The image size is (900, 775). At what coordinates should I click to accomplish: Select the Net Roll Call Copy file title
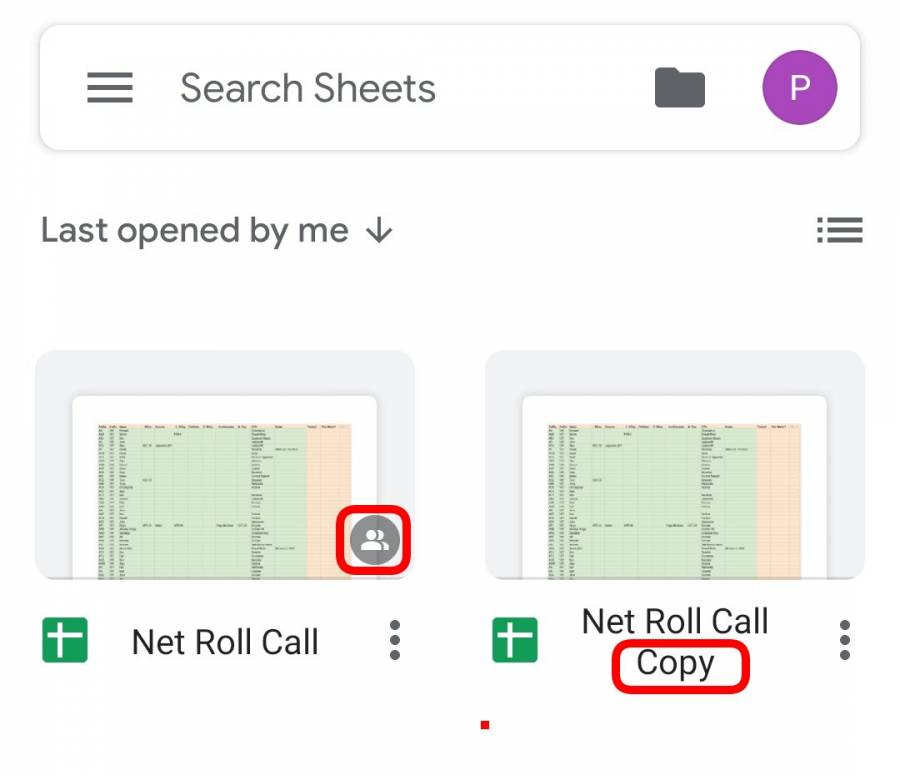(675, 643)
